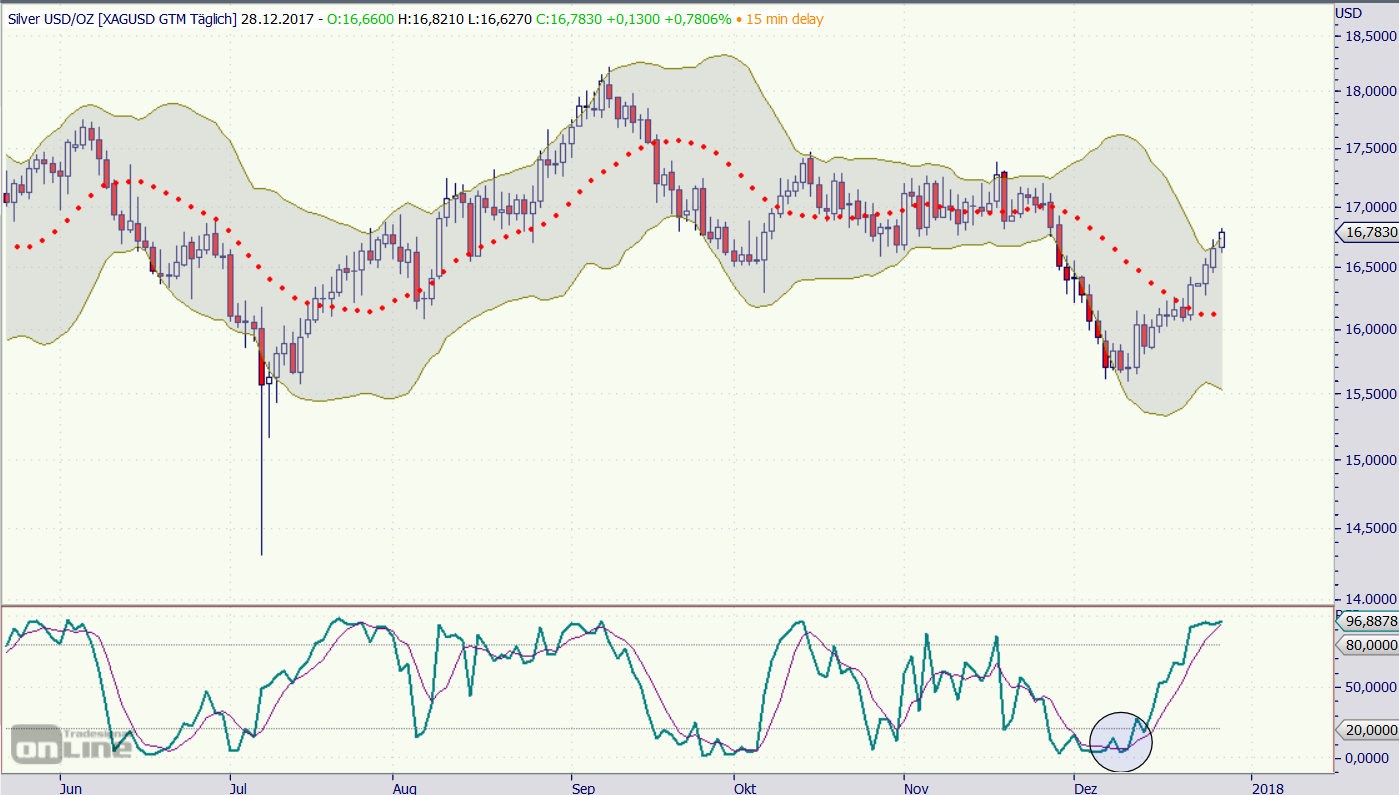Click the last candlestick on the chart

click(1222, 239)
